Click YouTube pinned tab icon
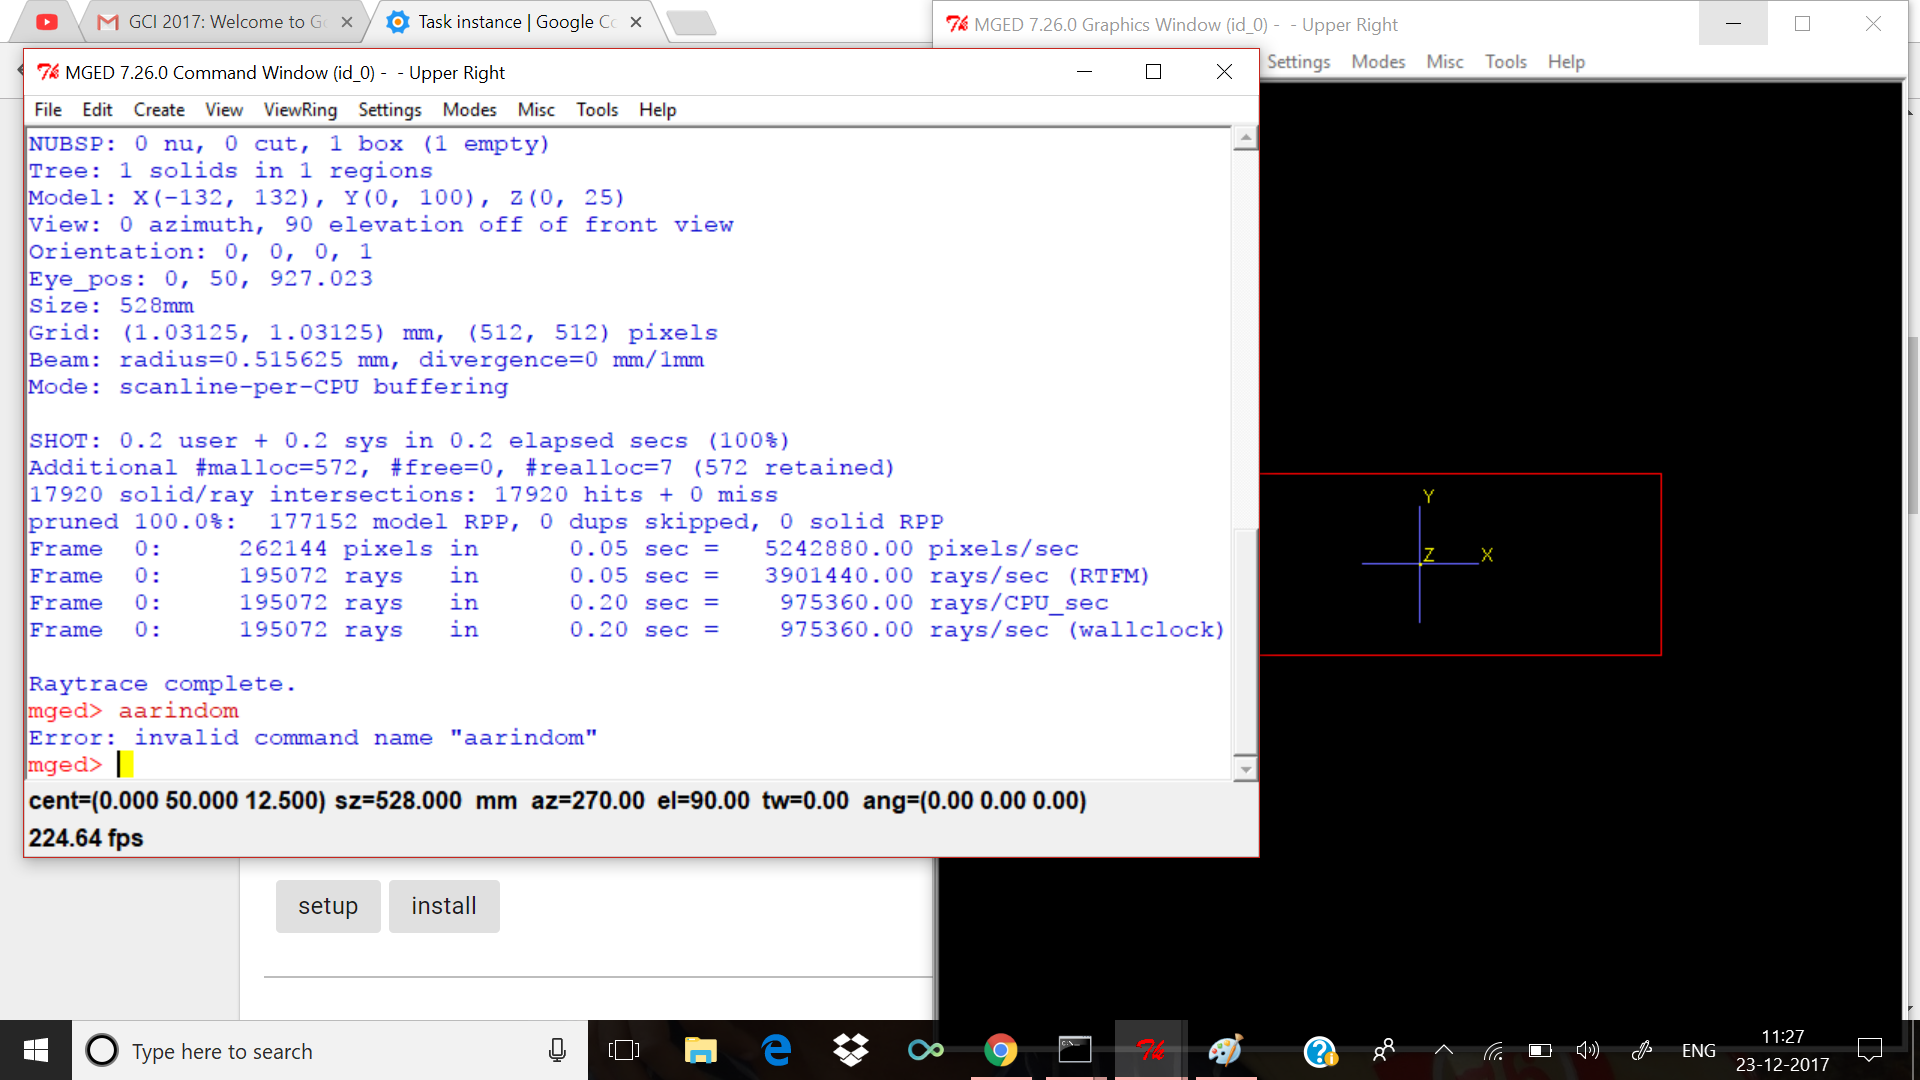1920x1080 pixels. 46,22
